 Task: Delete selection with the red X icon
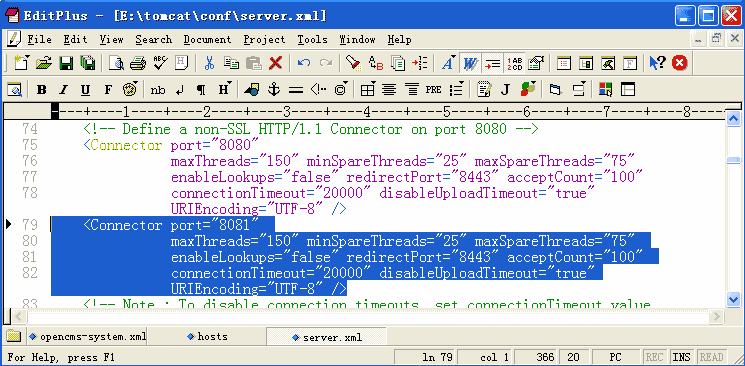point(276,63)
